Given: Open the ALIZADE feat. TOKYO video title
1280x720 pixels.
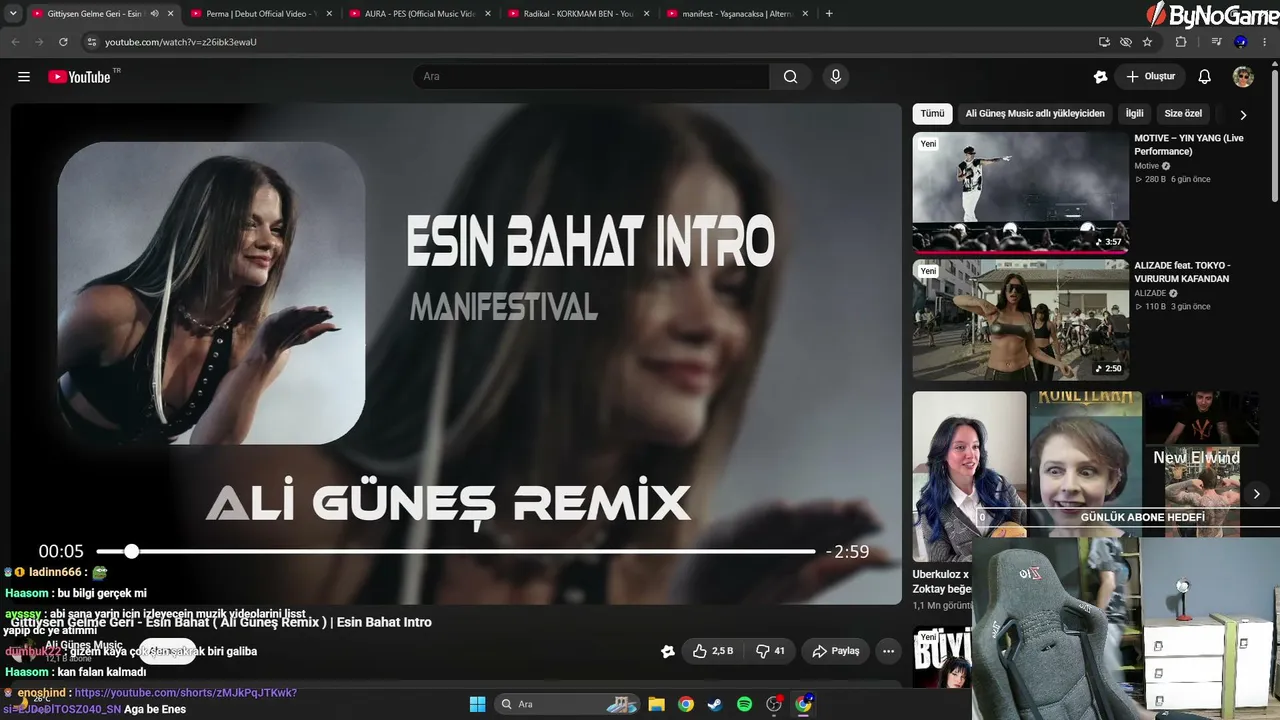Looking at the screenshot, I should (x=1182, y=272).
